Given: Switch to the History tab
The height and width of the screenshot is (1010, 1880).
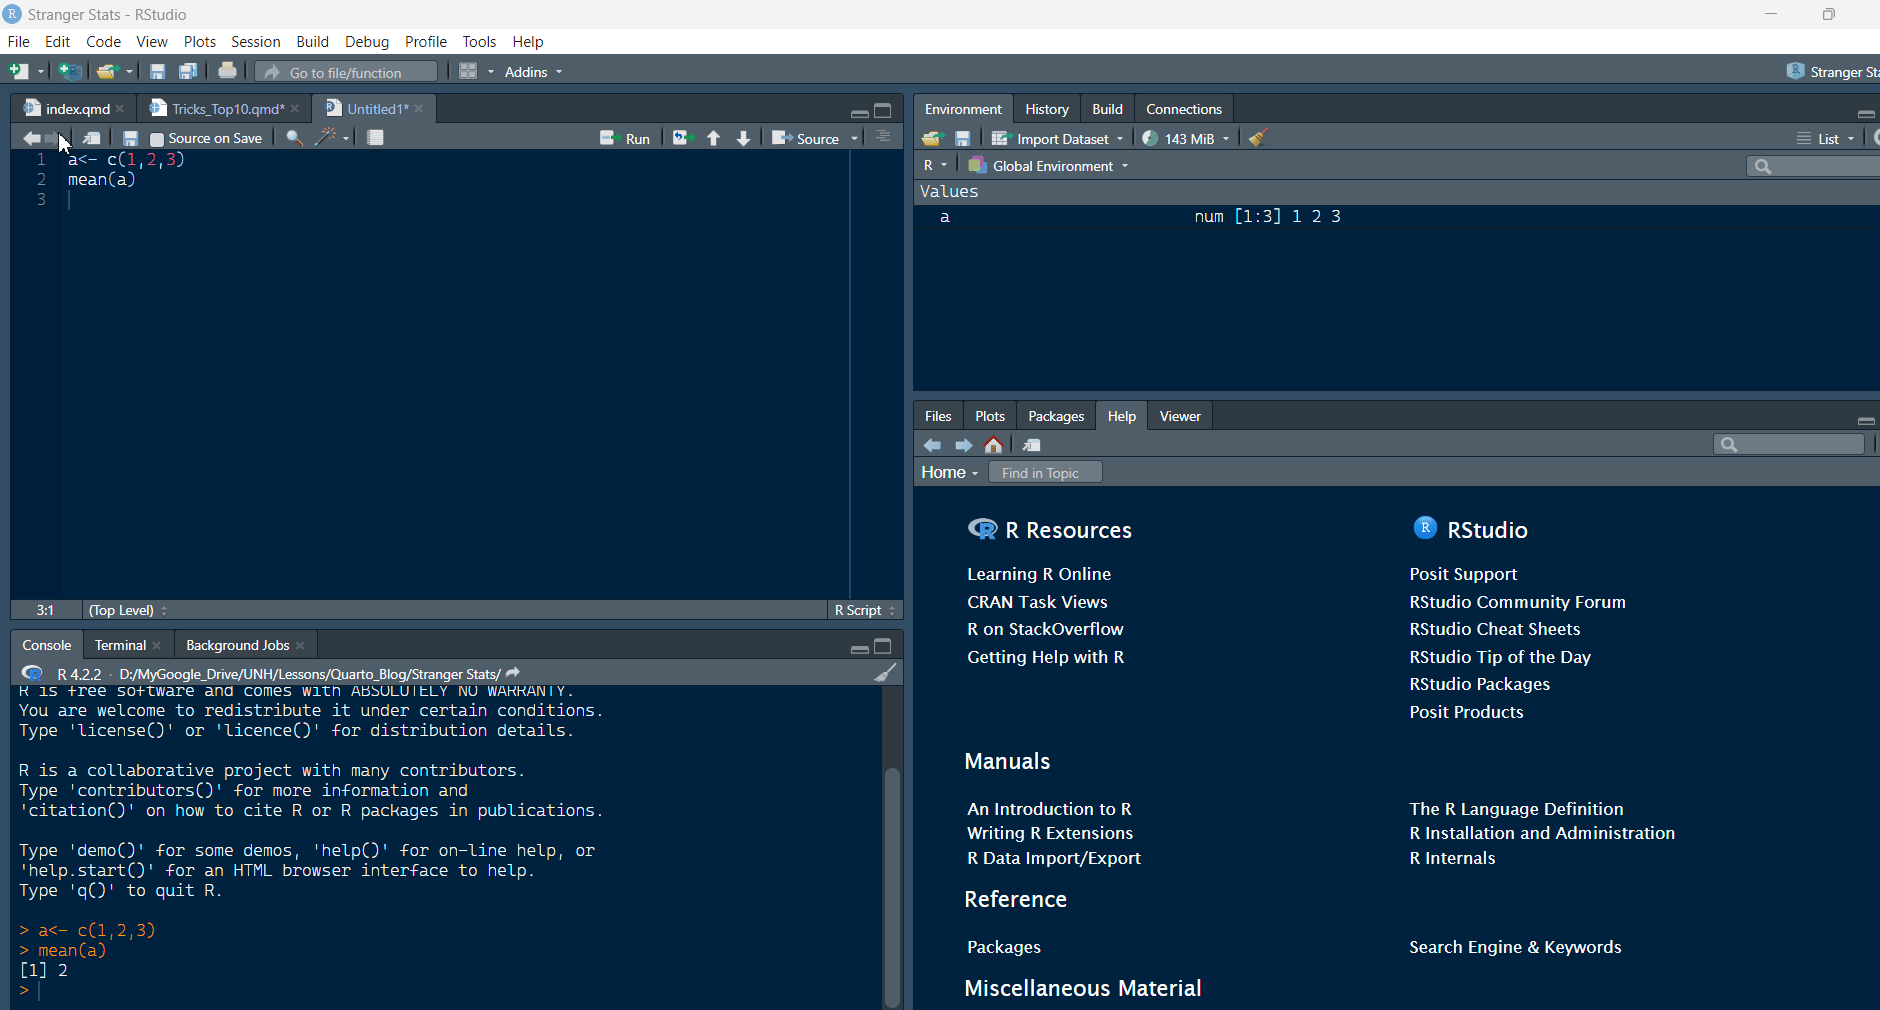Looking at the screenshot, I should [1046, 109].
